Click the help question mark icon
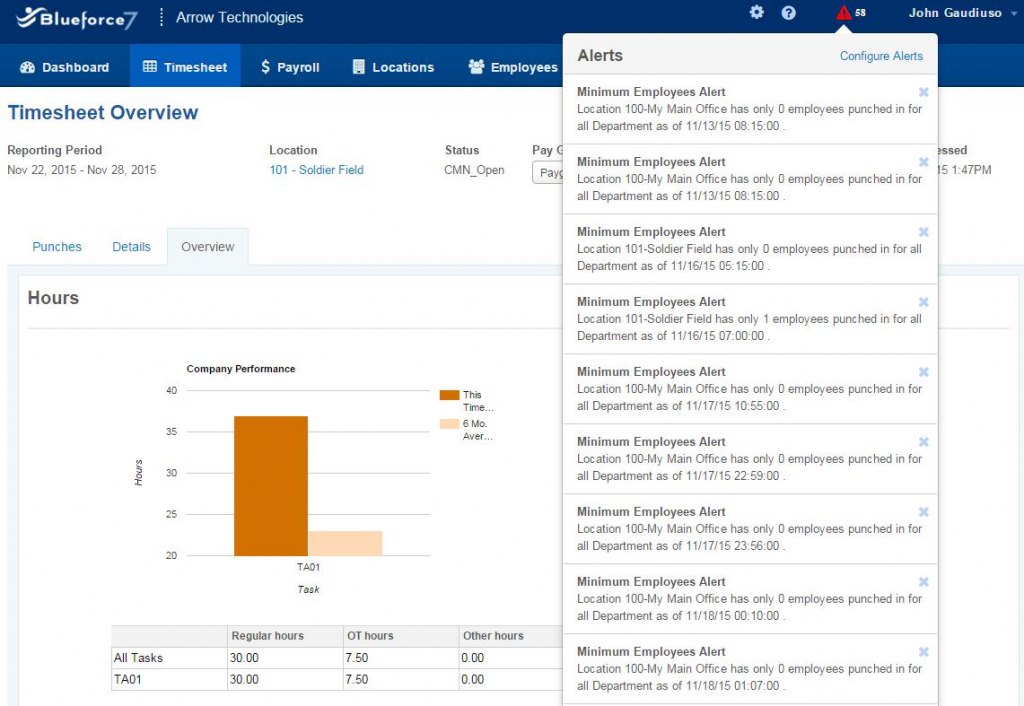 (x=789, y=12)
